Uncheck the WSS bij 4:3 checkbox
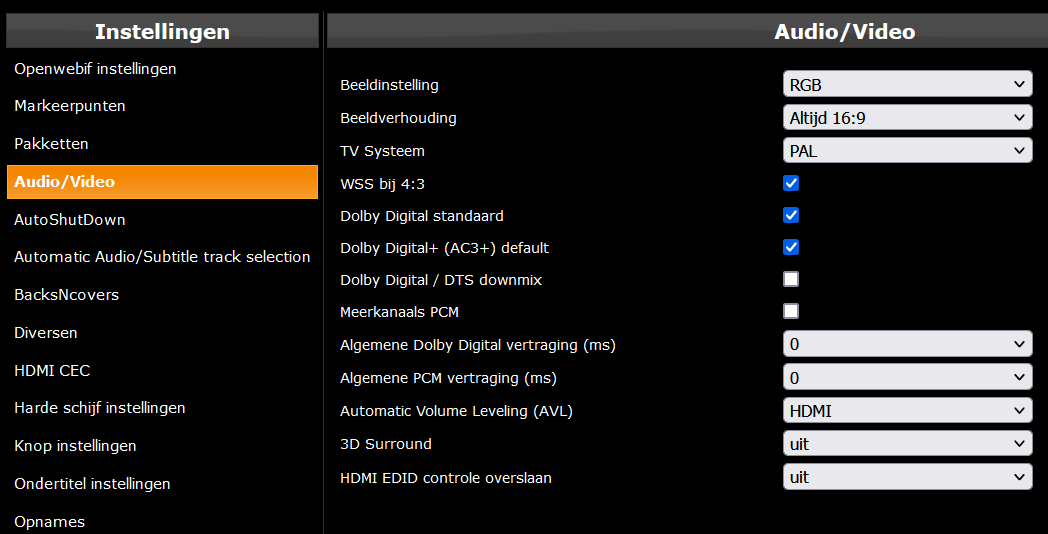 click(x=791, y=183)
